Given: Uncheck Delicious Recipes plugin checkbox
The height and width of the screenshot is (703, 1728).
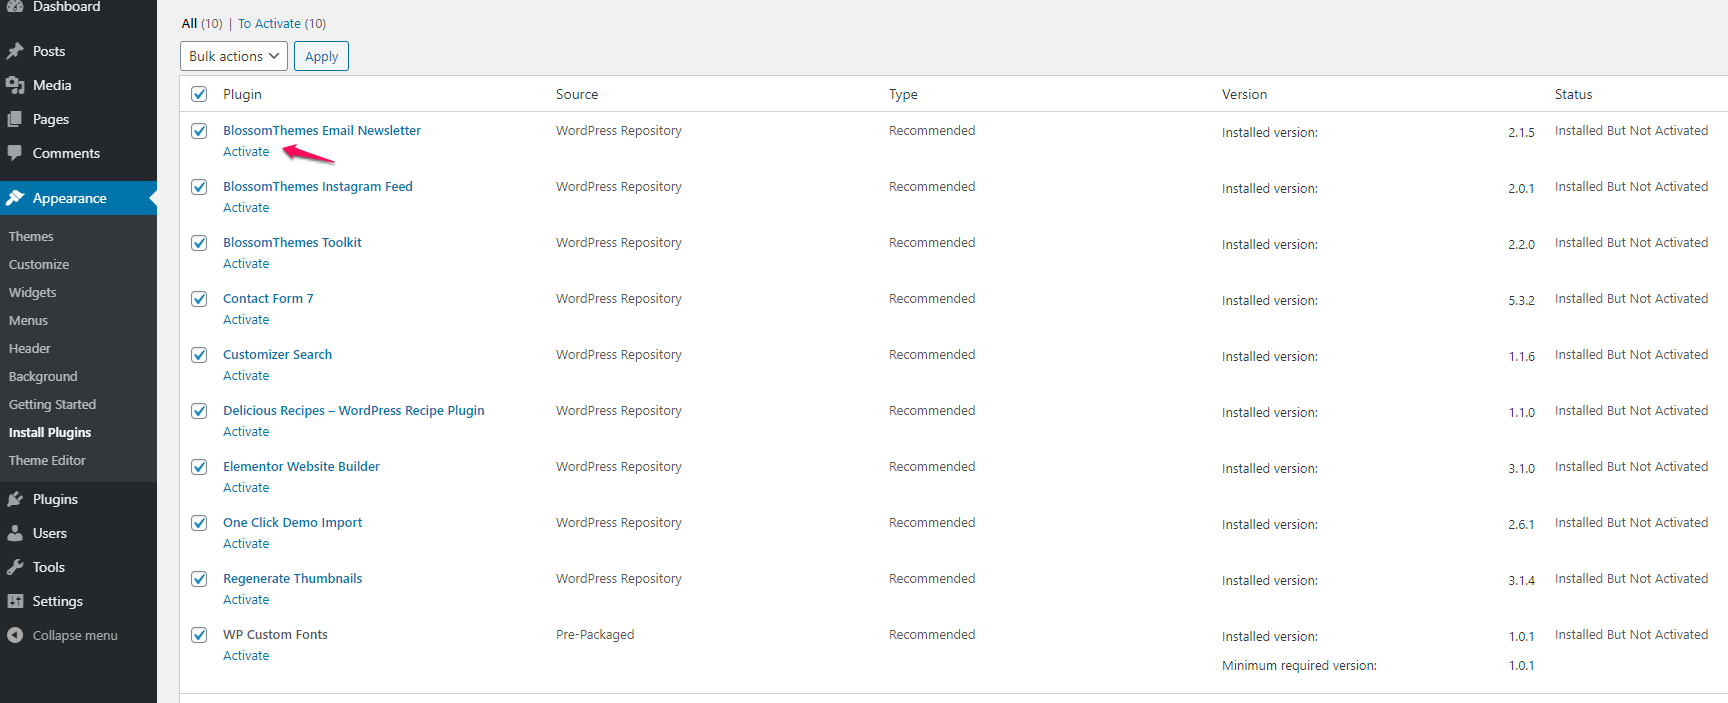Looking at the screenshot, I should [199, 411].
